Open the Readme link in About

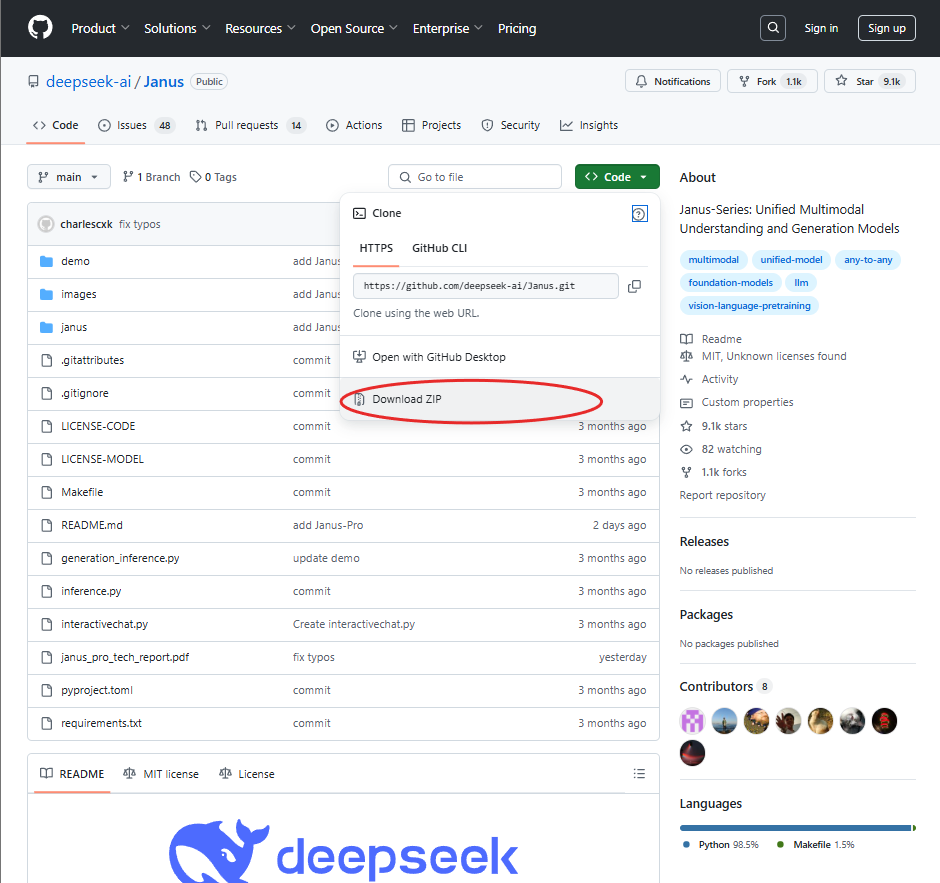point(711,339)
